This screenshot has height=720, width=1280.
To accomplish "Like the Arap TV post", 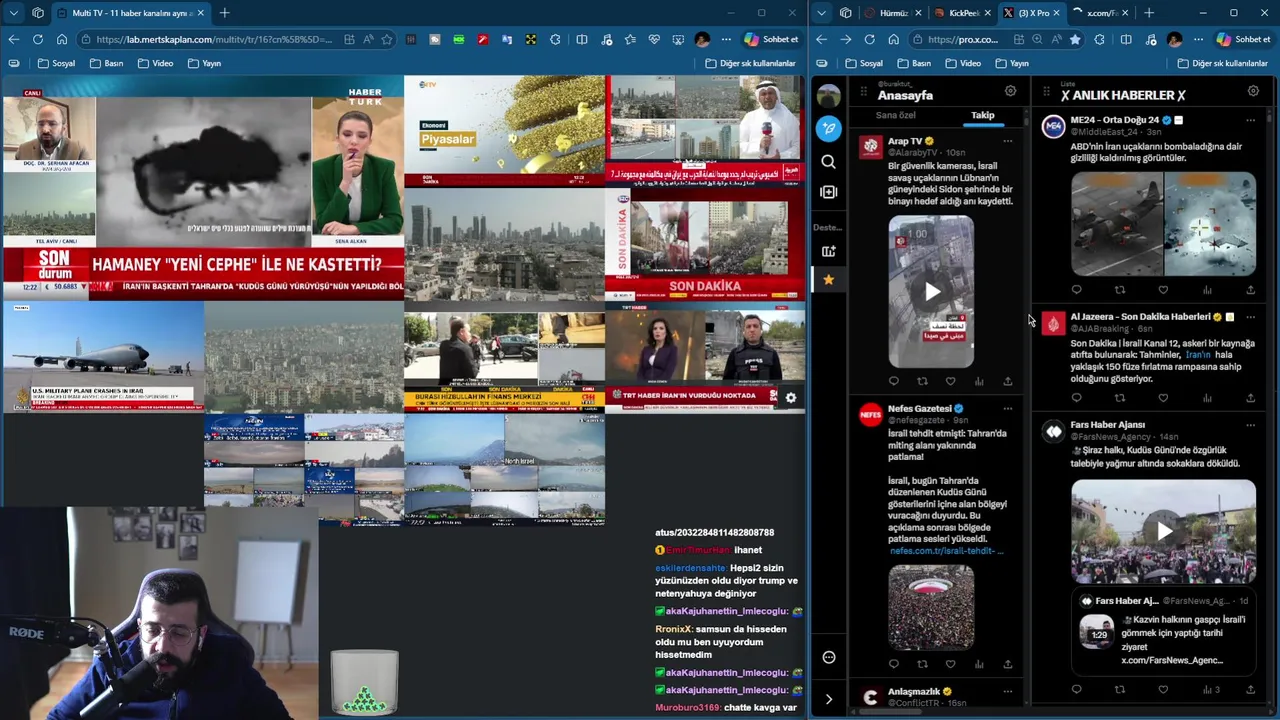I will (x=950, y=381).
